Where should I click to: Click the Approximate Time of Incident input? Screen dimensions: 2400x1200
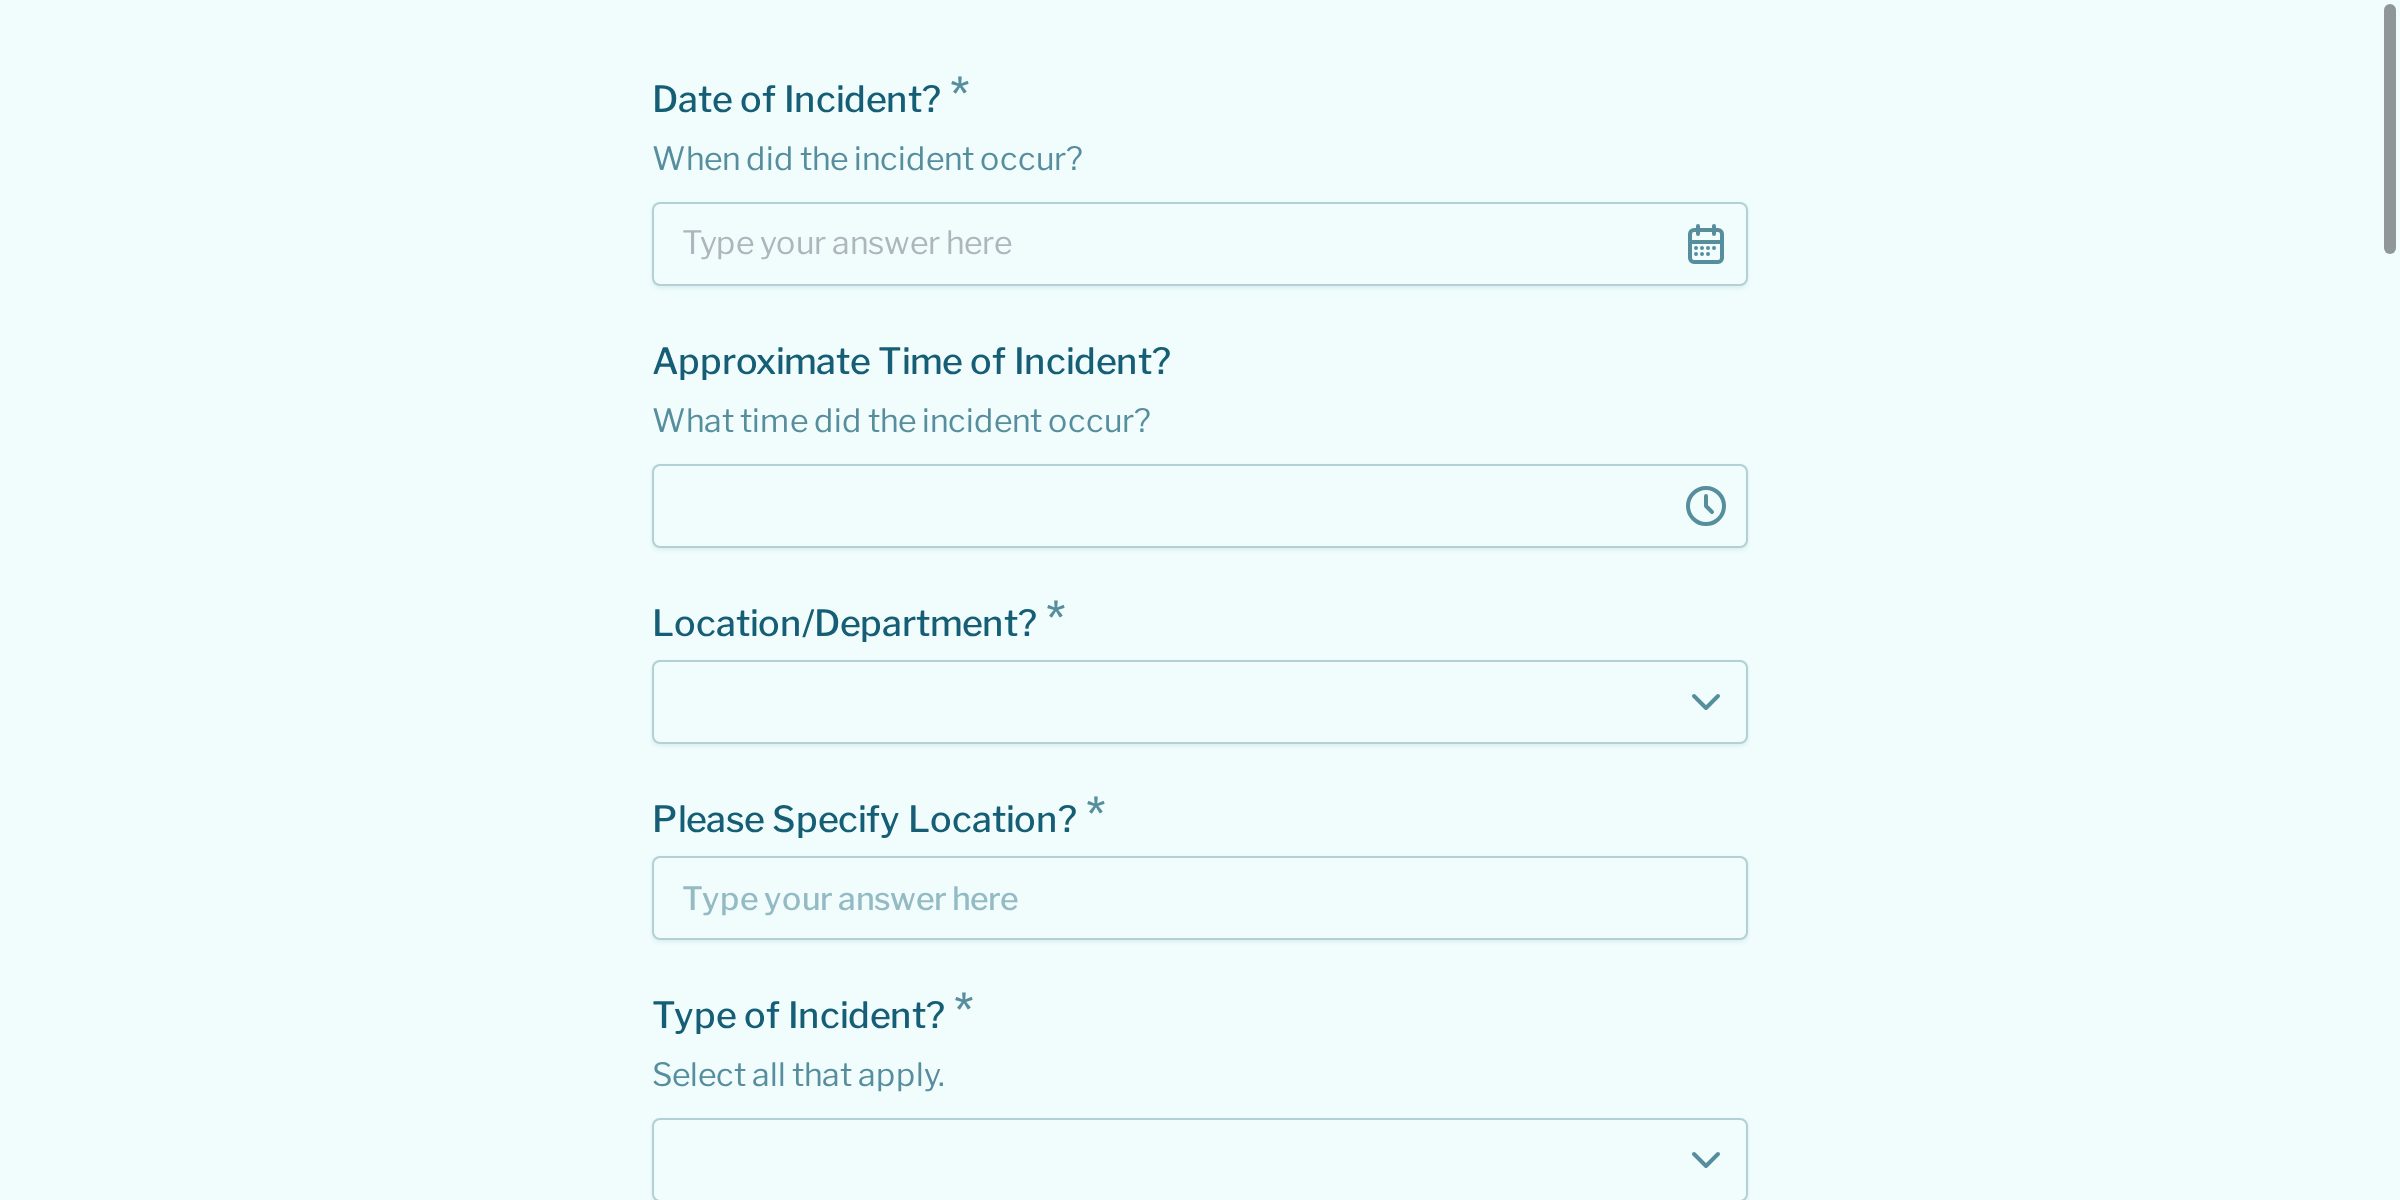click(1100, 506)
